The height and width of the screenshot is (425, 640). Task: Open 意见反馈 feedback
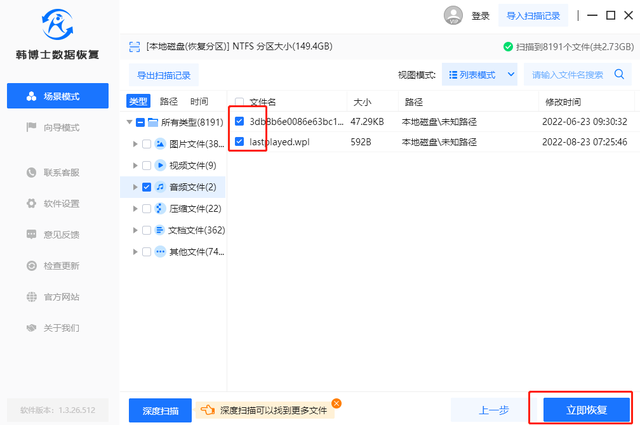tap(53, 234)
